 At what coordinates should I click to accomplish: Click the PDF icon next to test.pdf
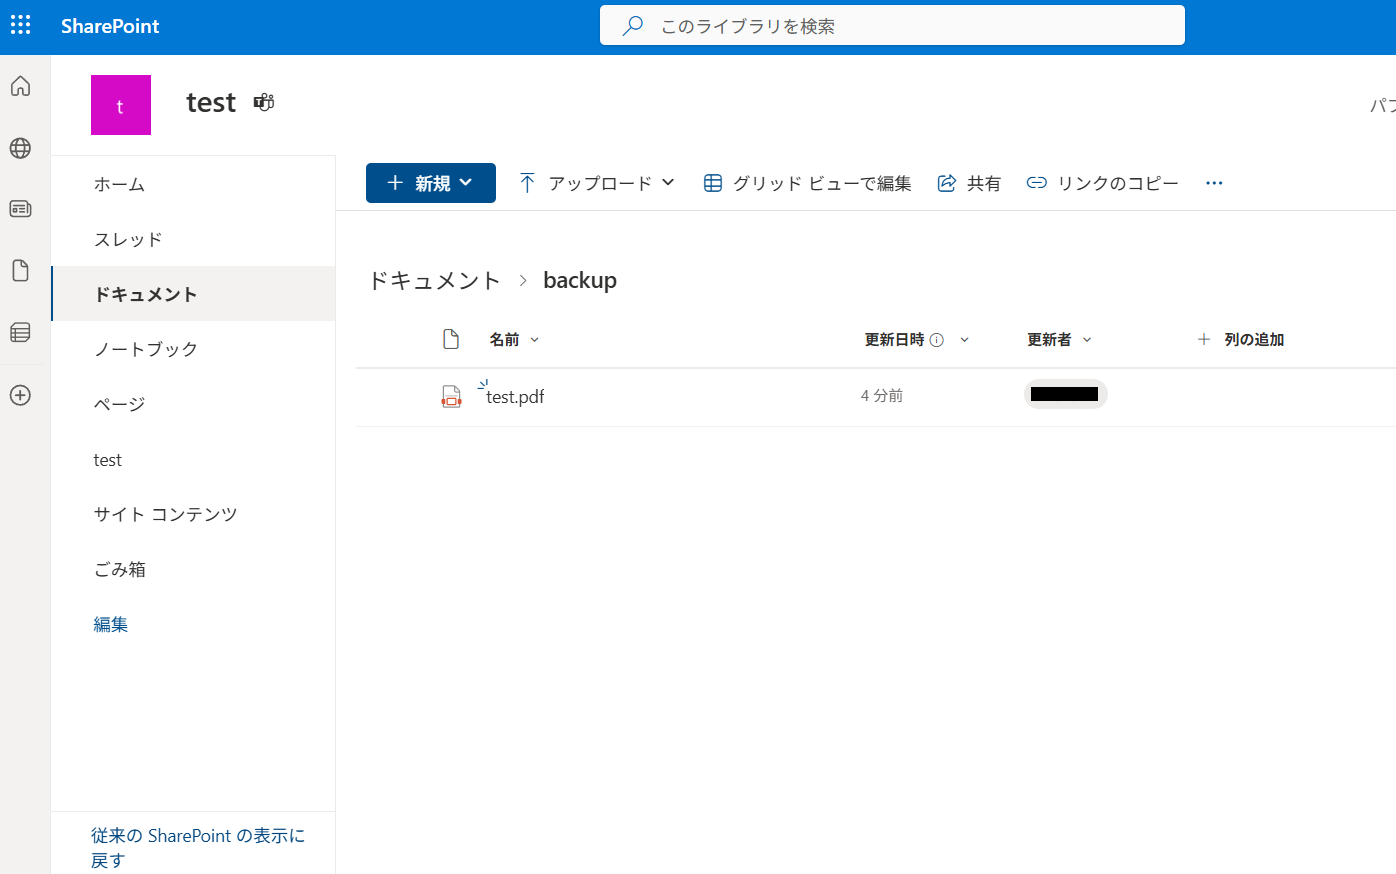pos(451,396)
